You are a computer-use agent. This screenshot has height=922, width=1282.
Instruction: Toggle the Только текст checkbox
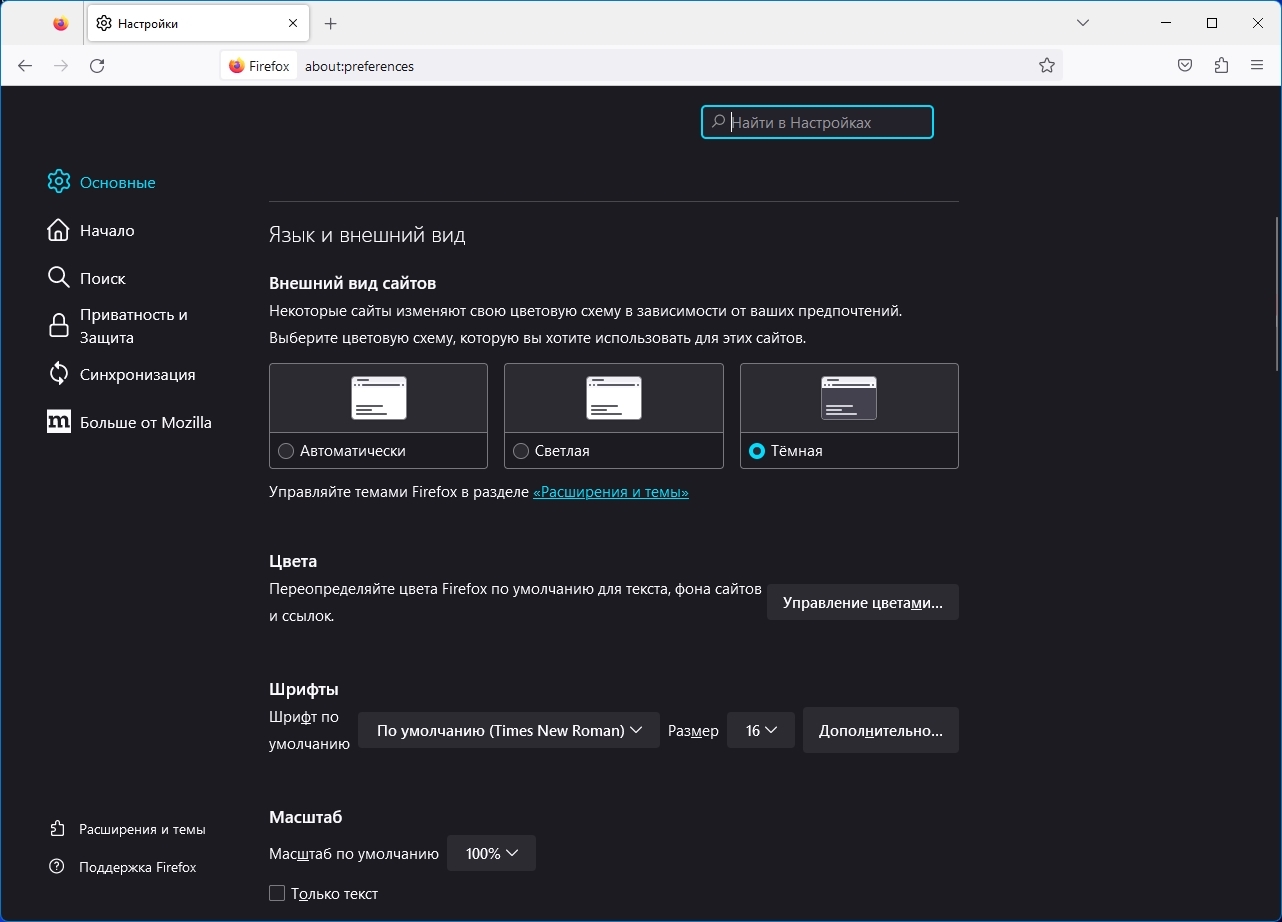click(x=277, y=893)
